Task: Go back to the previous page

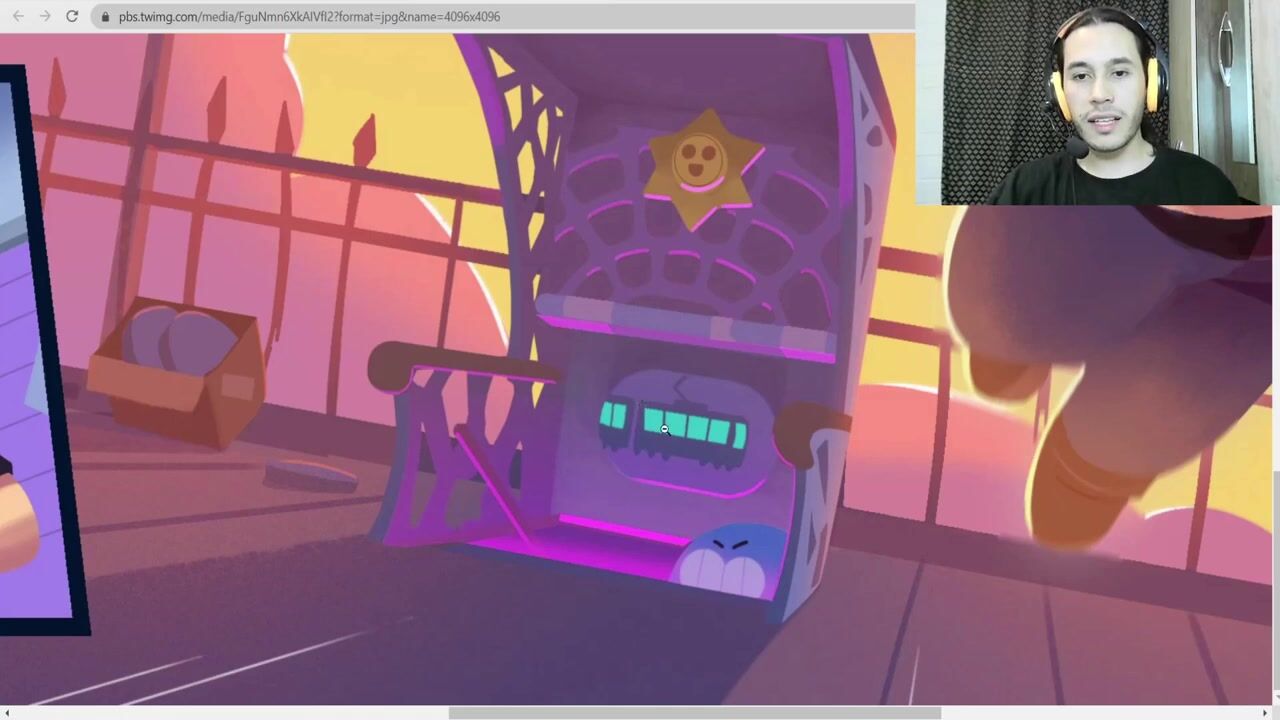Action: click(18, 16)
